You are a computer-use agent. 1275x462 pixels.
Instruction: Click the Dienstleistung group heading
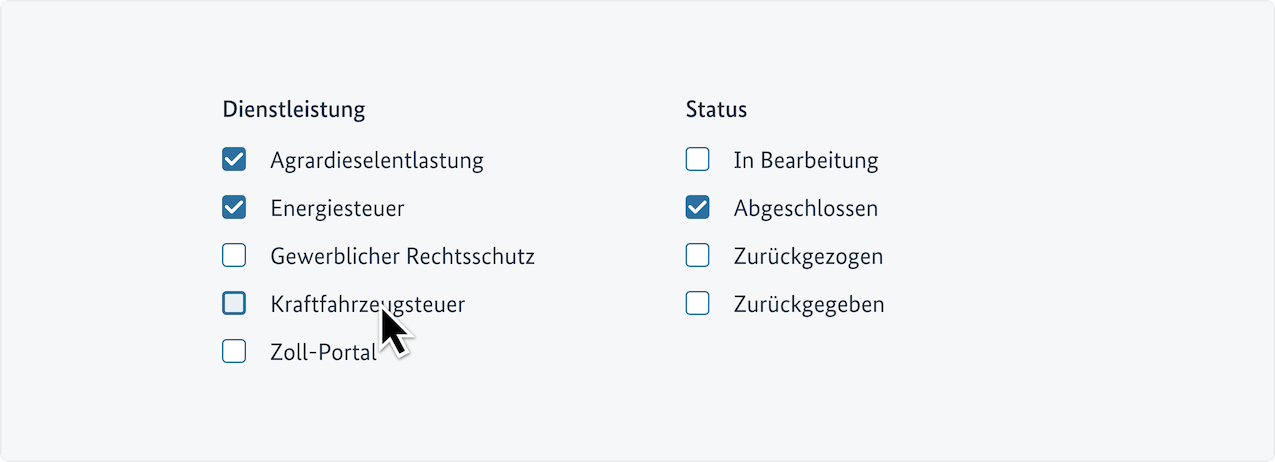[x=293, y=109]
